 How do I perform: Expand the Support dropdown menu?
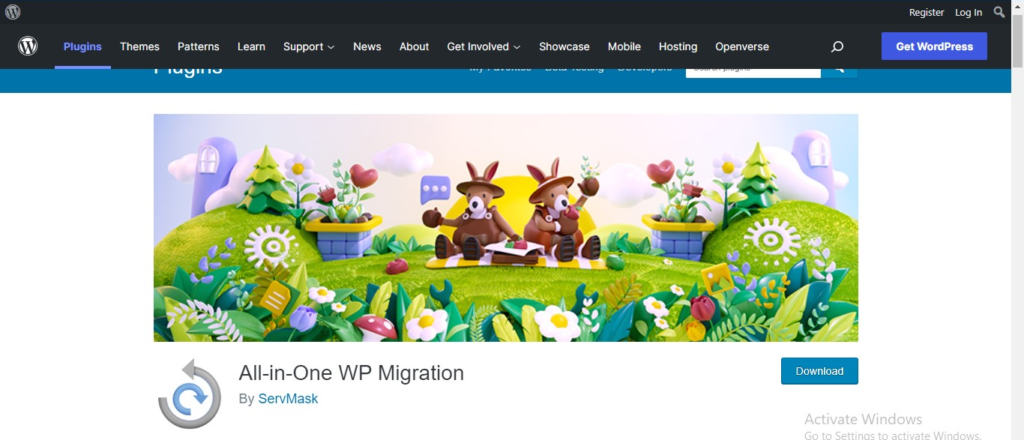308,47
